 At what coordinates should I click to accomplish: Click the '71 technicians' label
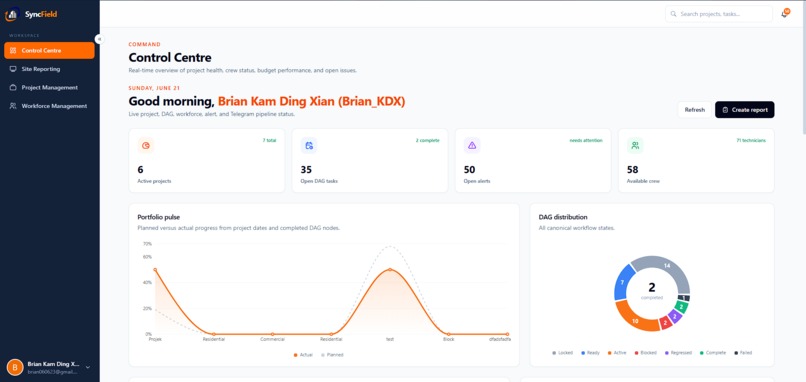point(751,140)
